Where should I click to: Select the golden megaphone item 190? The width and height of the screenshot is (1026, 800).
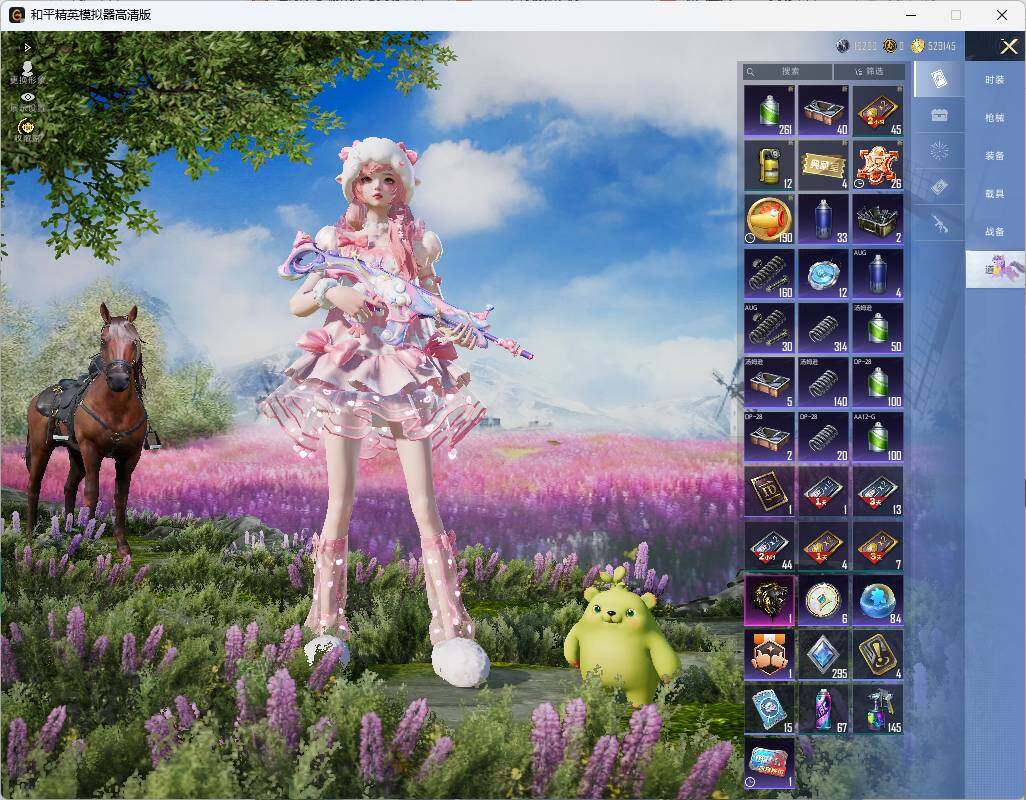[x=770, y=219]
